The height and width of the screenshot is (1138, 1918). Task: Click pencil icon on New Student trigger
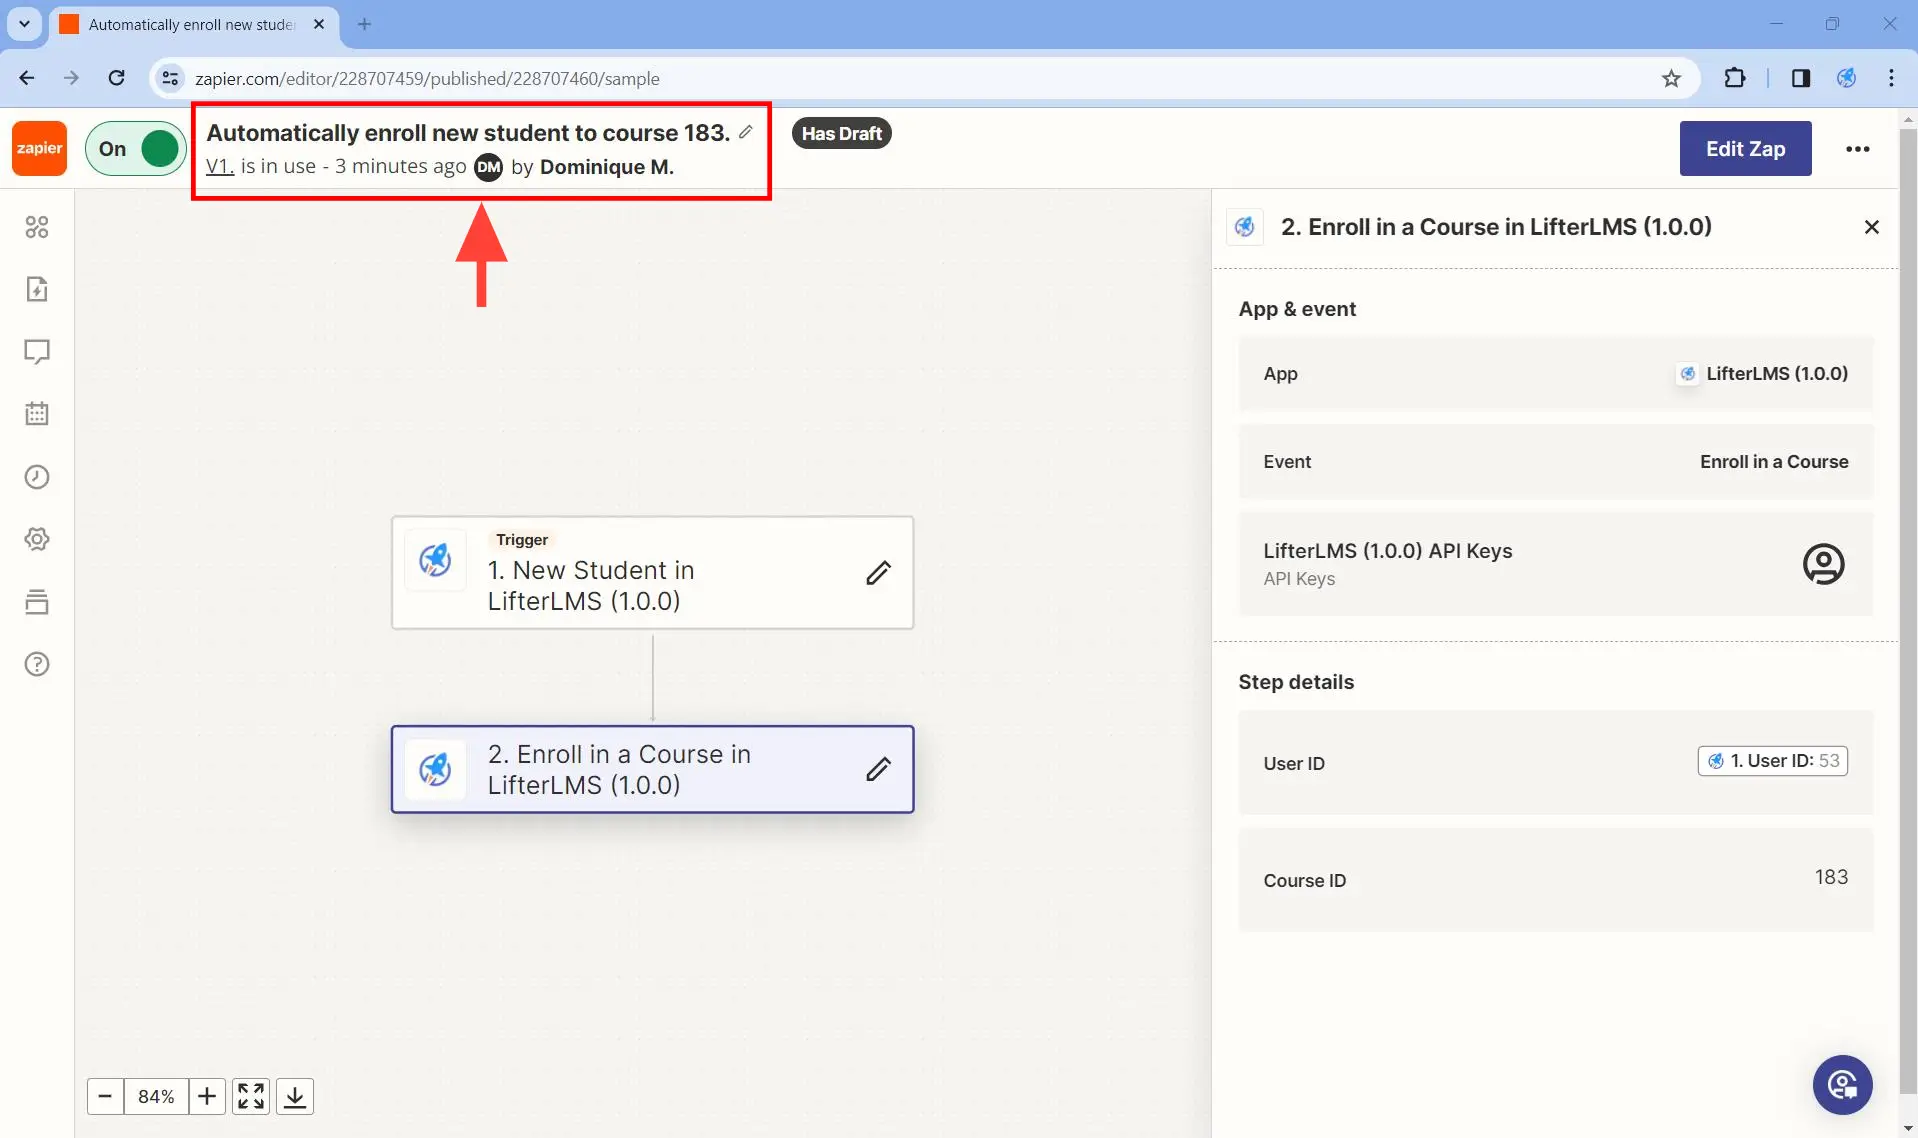[878, 573]
